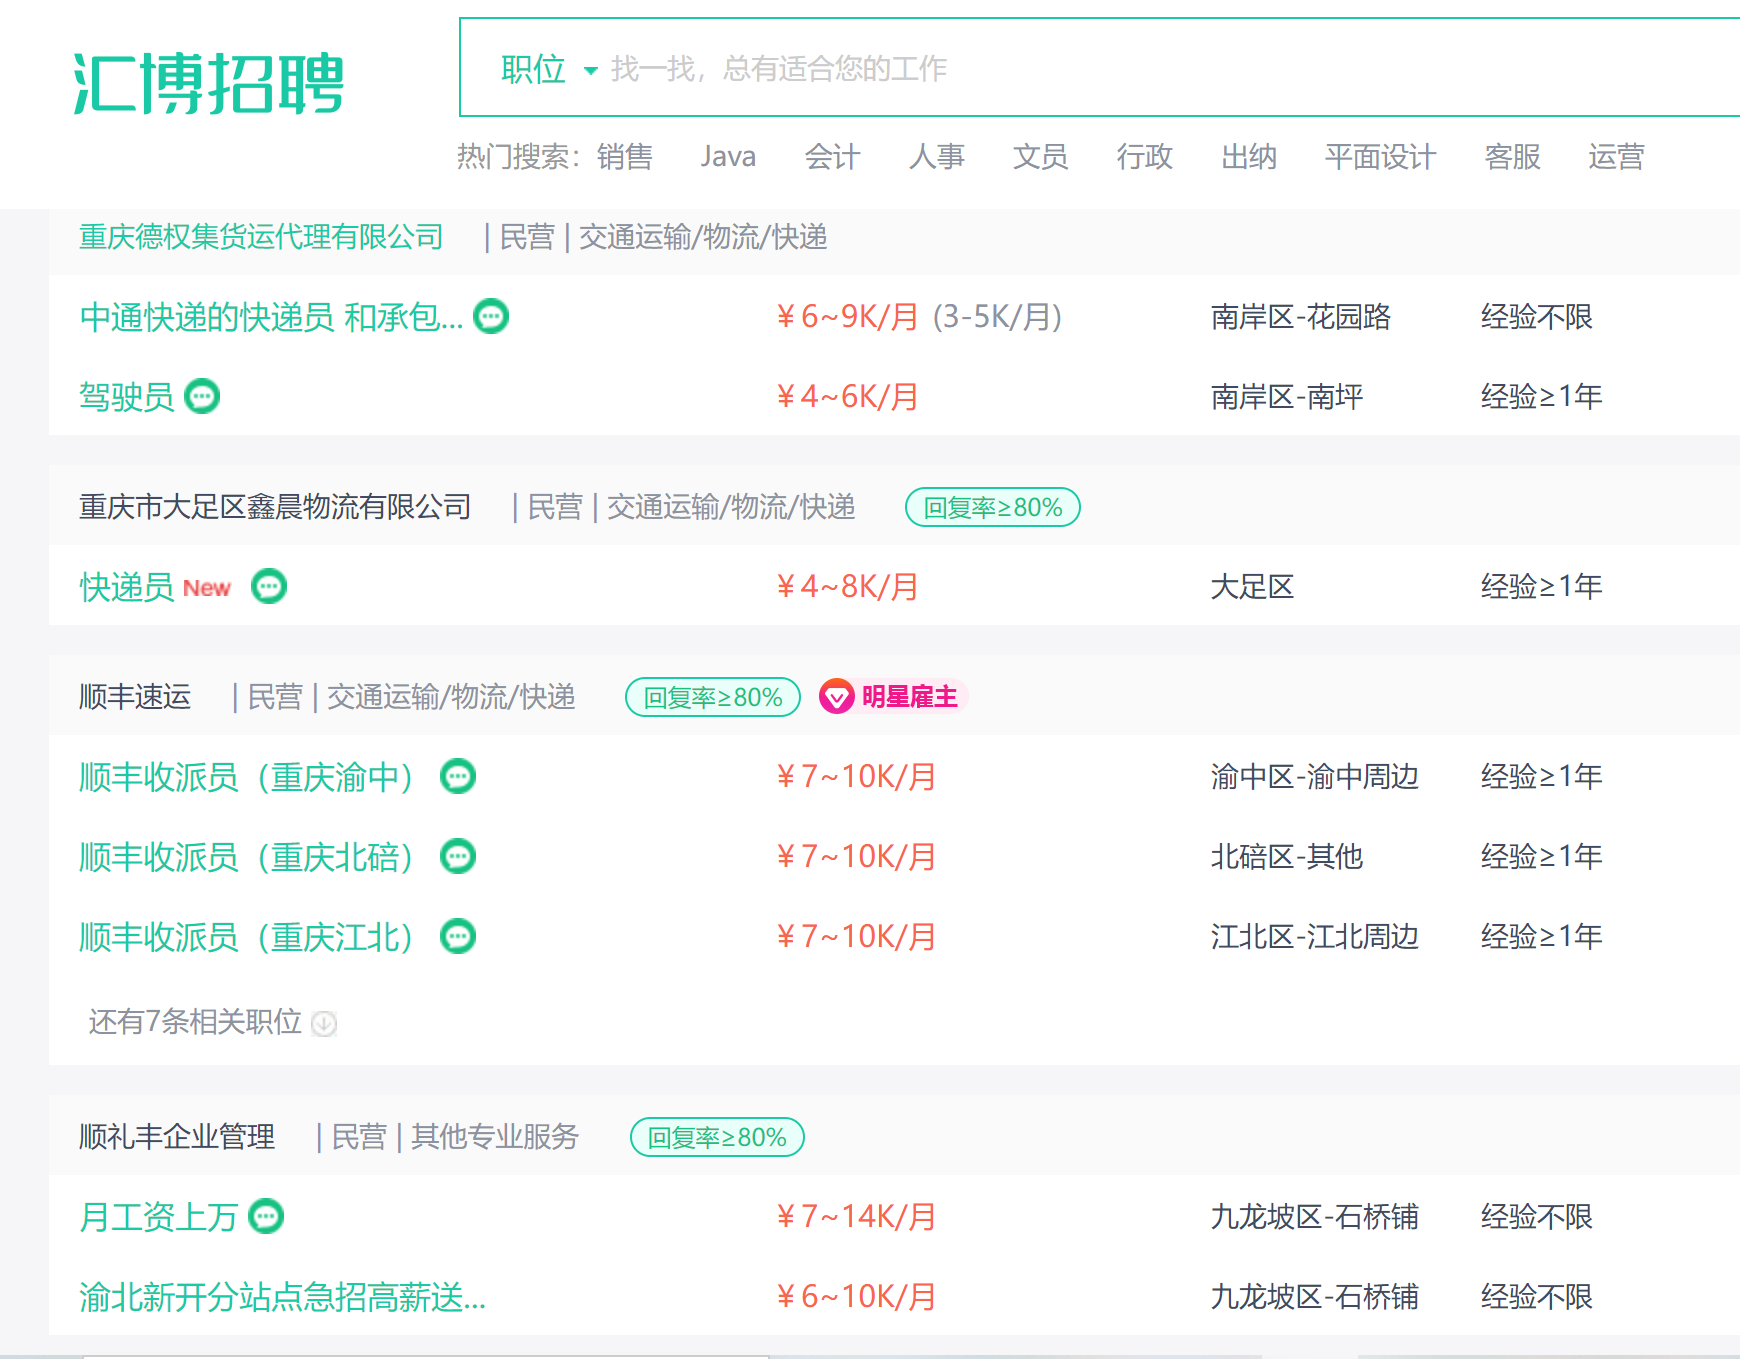Click salary ￥6~10K/月 of 渝北新开分站点 job

[855, 1297]
